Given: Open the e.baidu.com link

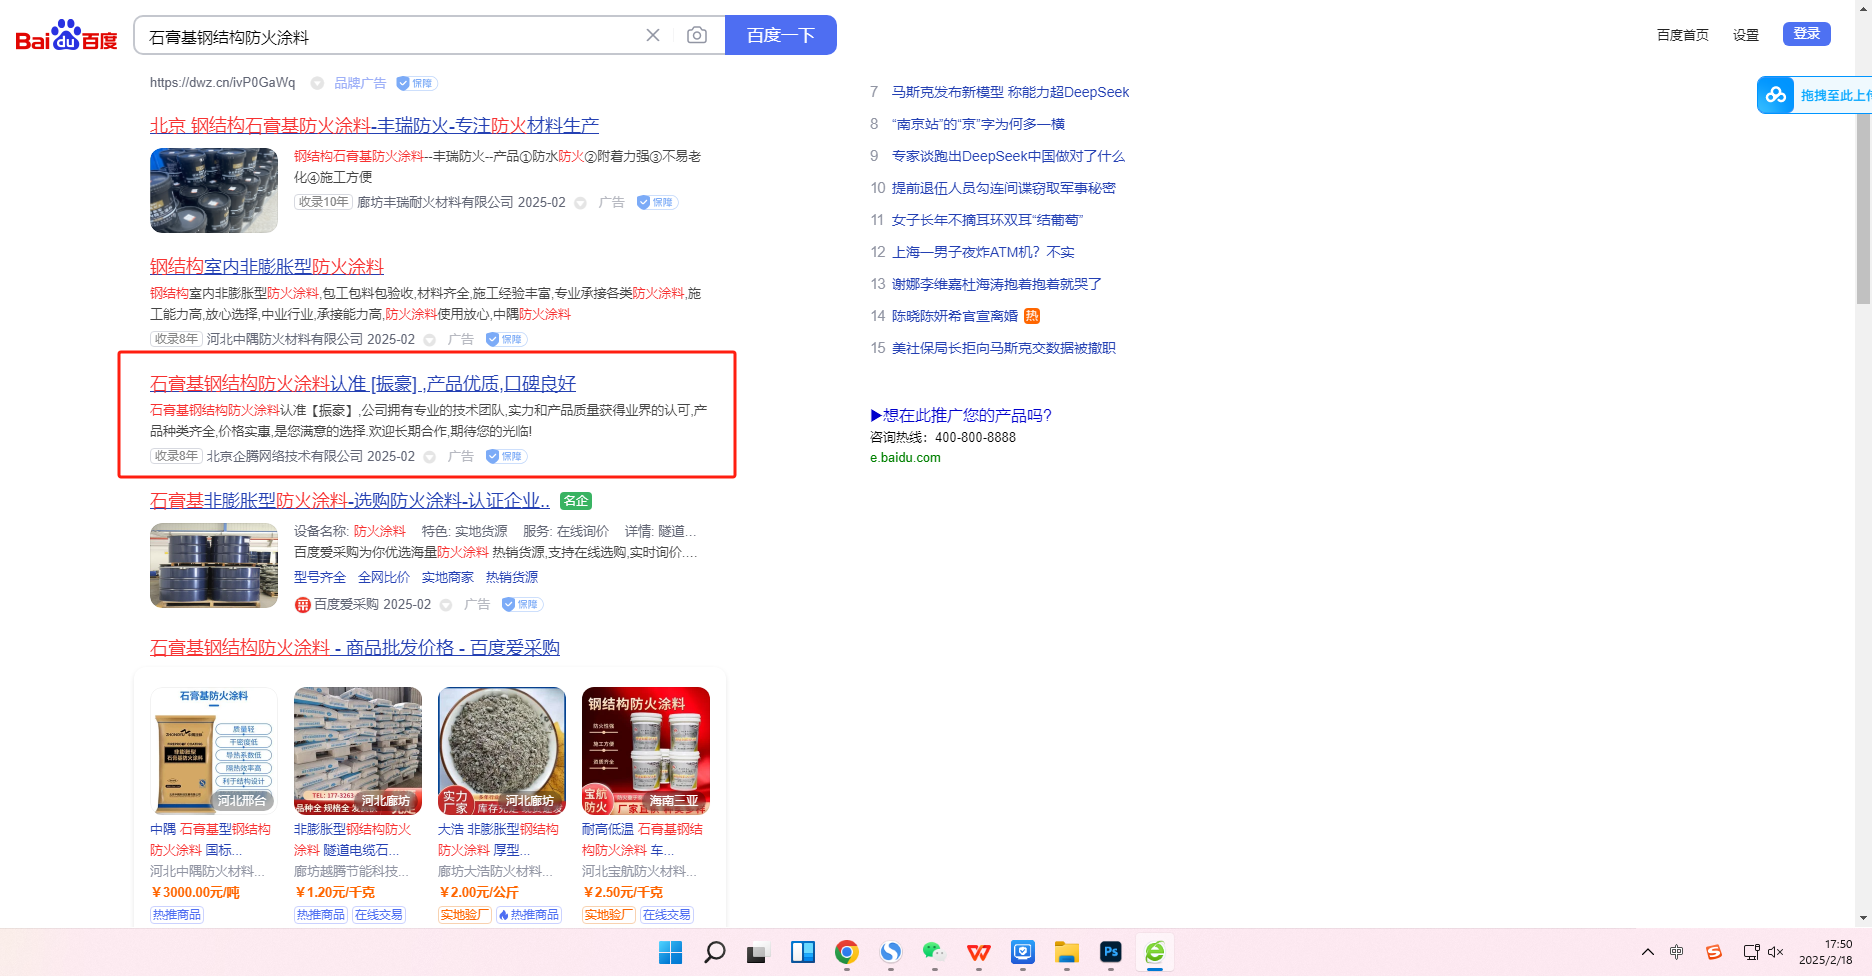Looking at the screenshot, I should point(905,458).
